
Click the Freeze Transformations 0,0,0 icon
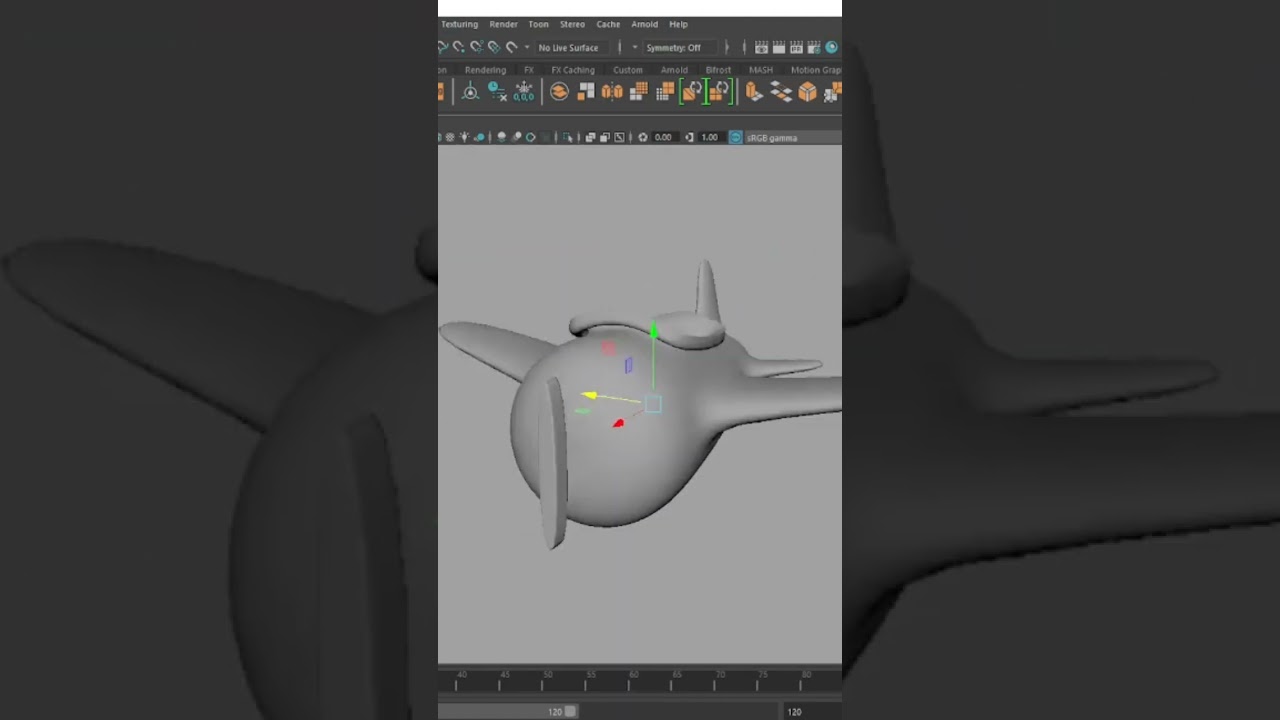(524, 91)
